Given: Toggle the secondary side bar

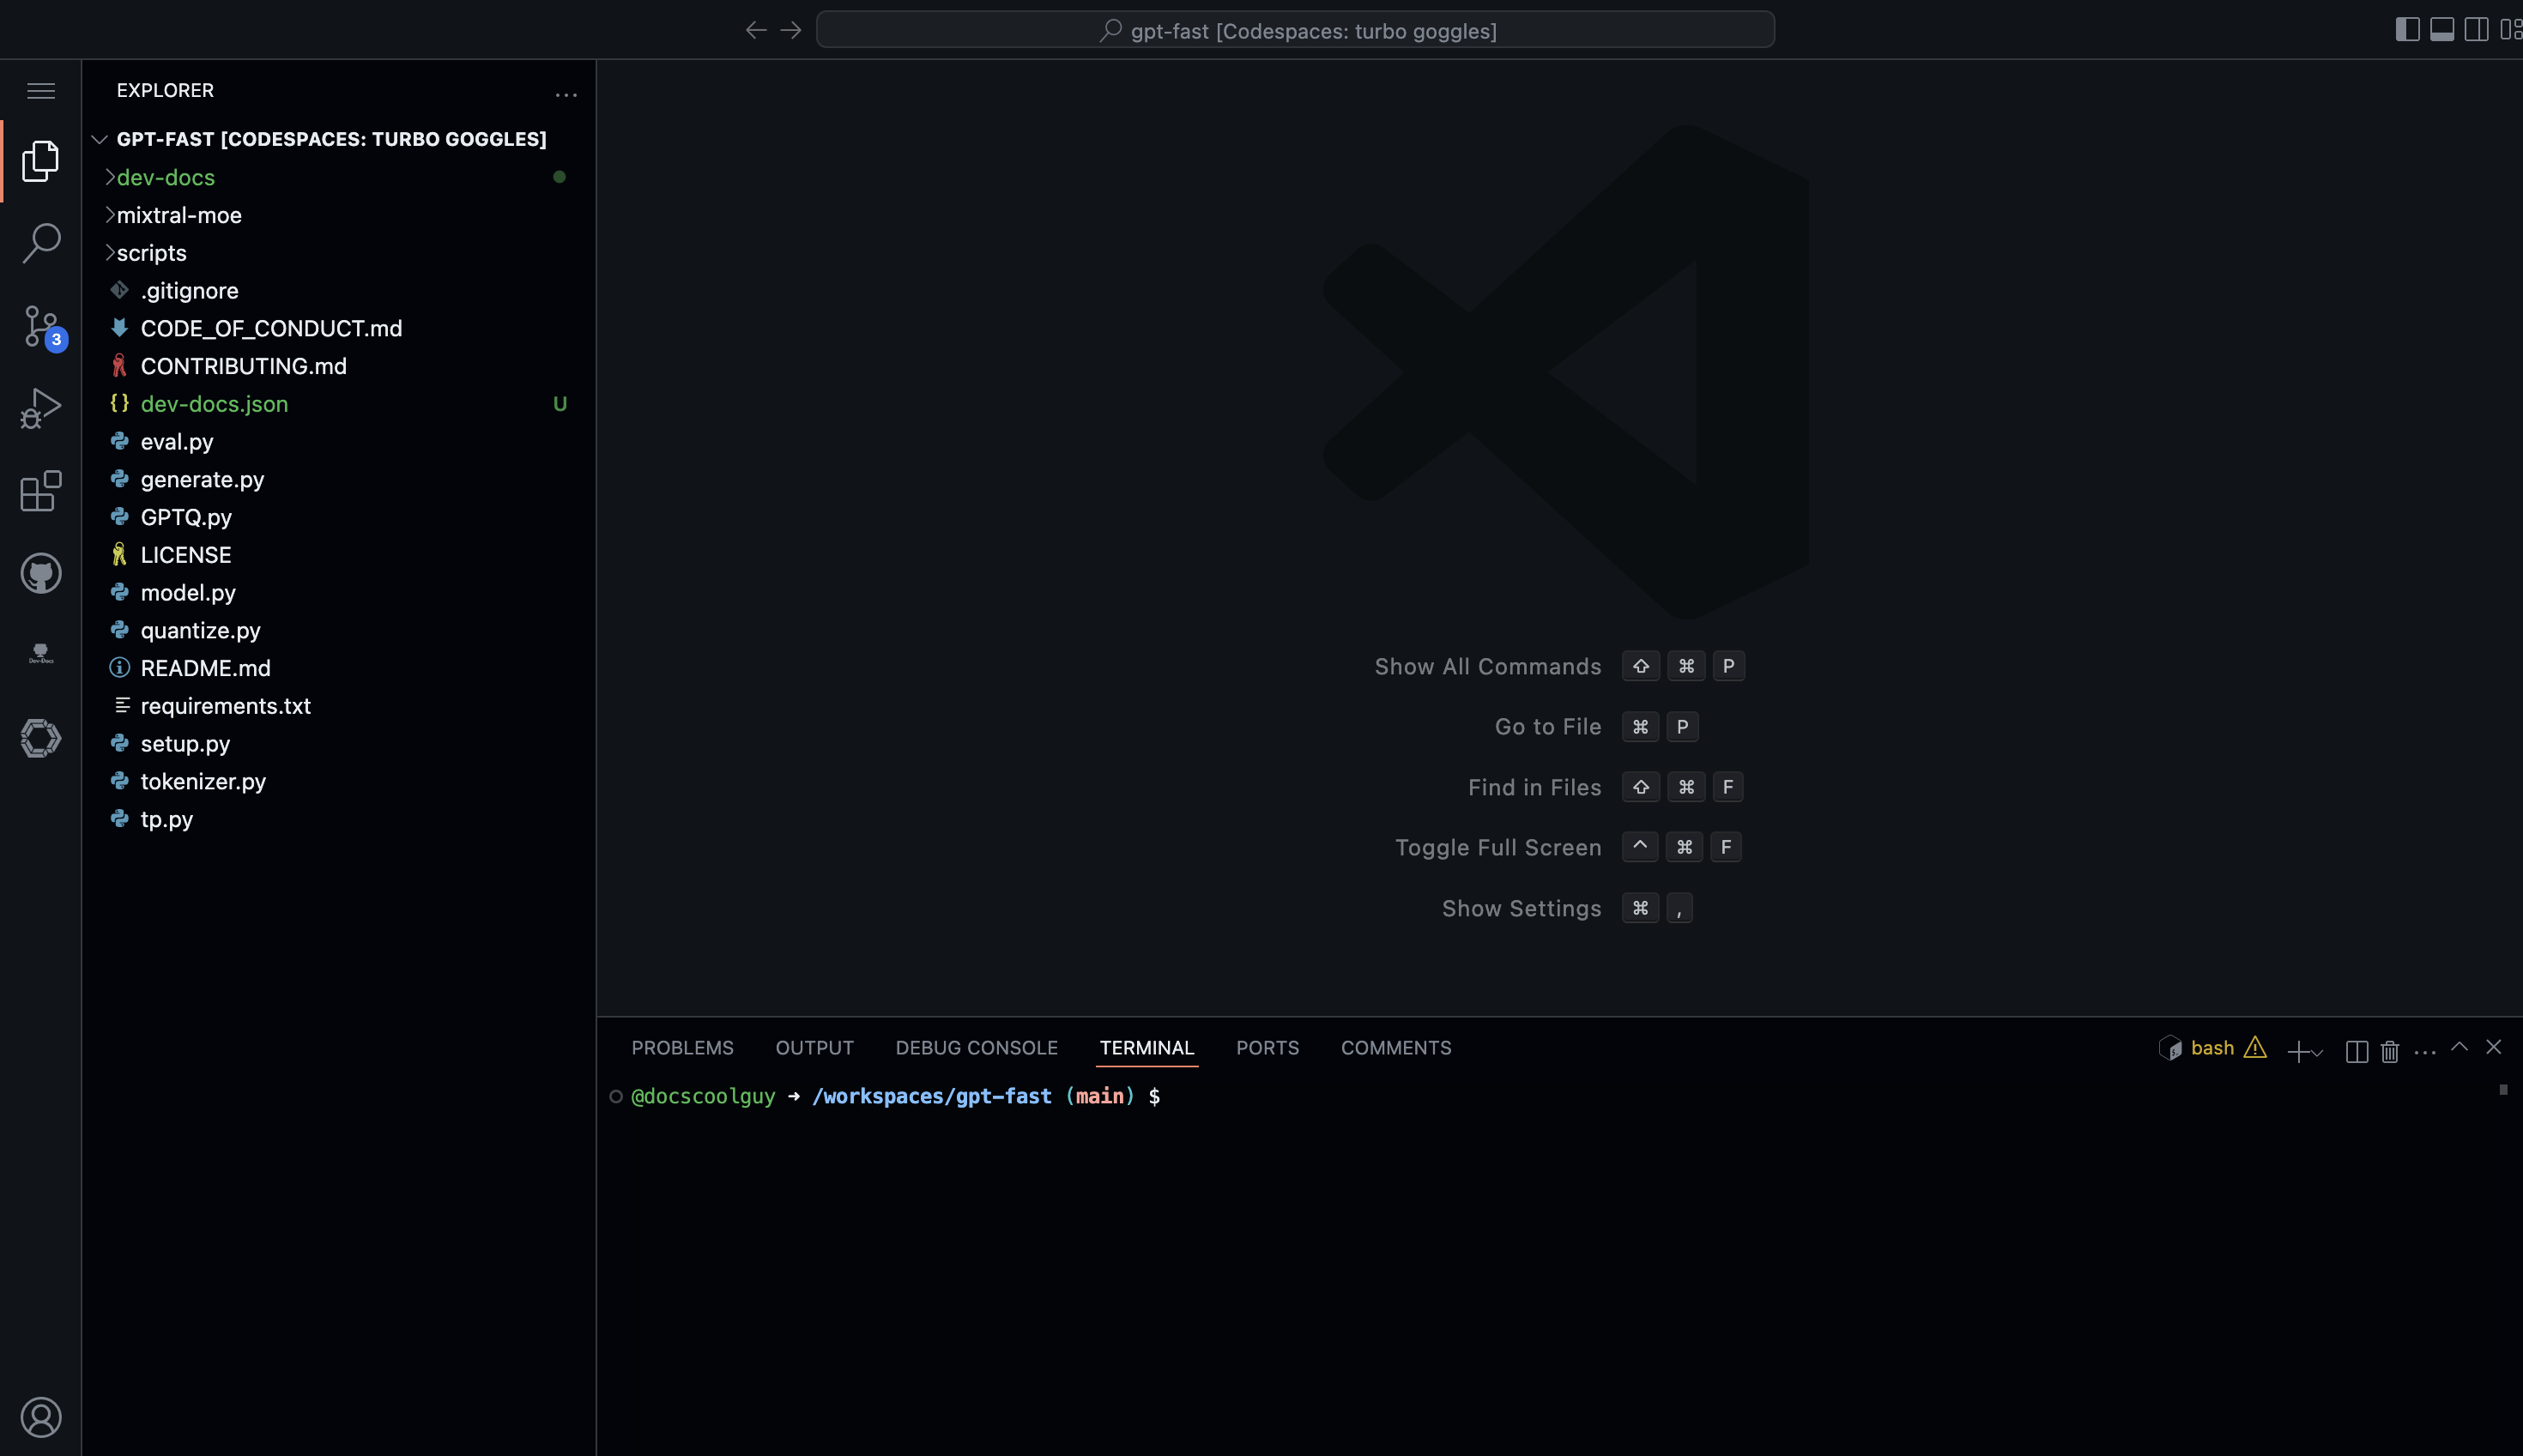Looking at the screenshot, I should [2476, 30].
